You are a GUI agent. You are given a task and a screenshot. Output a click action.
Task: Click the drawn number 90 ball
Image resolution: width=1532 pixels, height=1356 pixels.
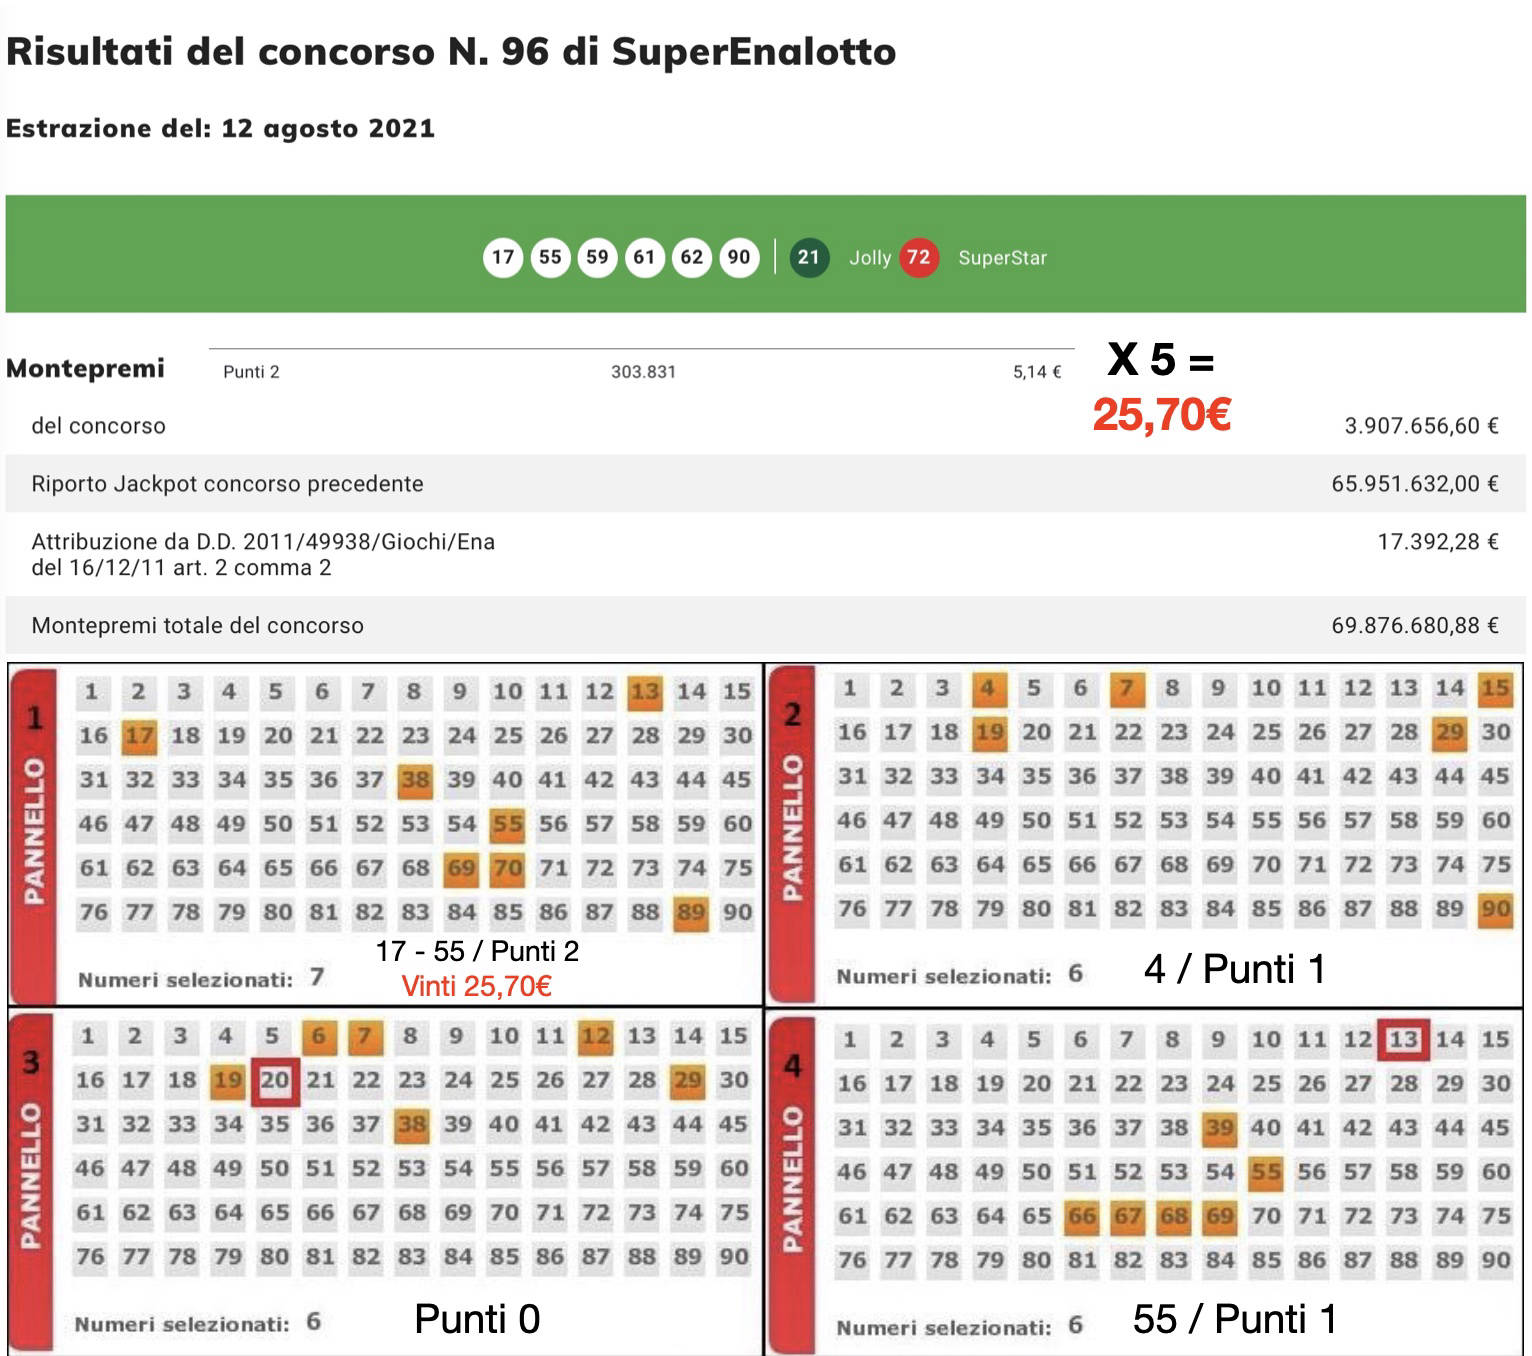coord(739,257)
